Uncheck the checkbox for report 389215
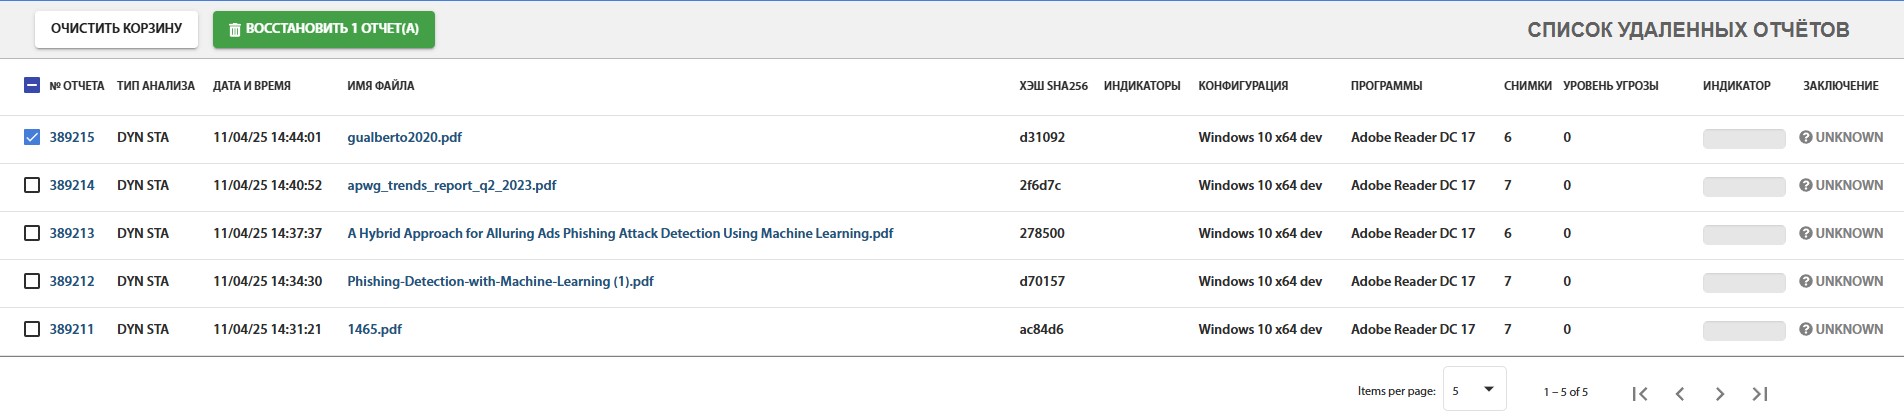The image size is (1904, 420). click(32, 137)
